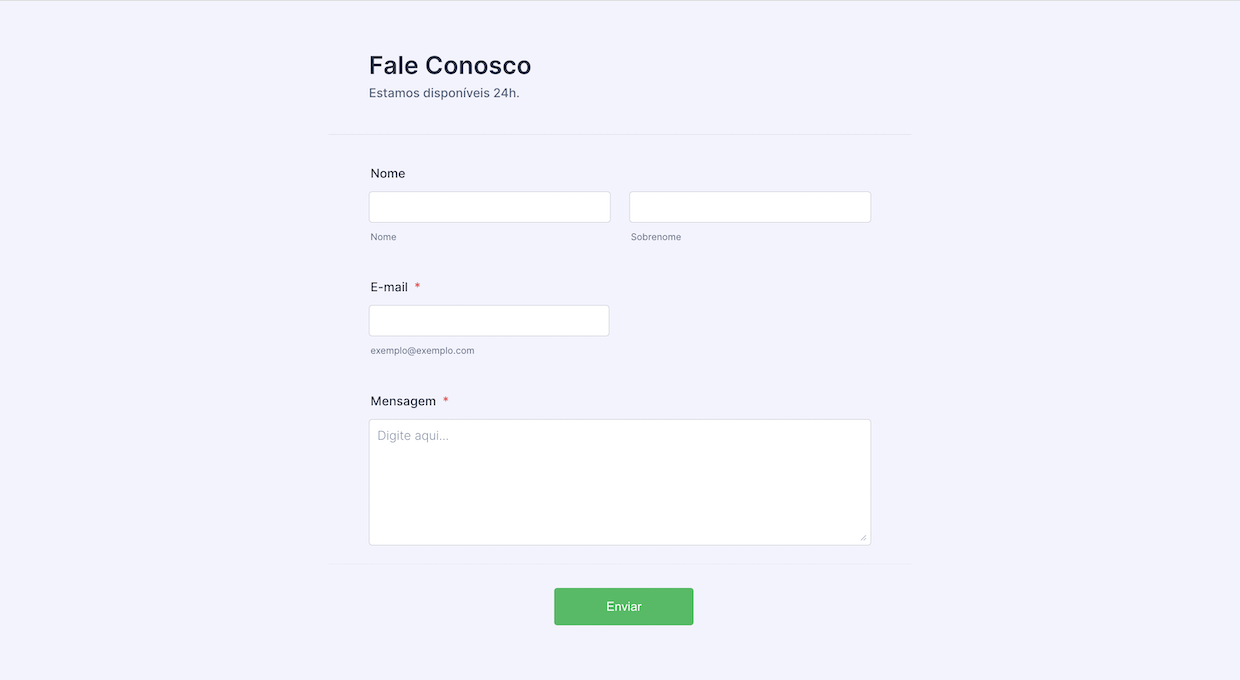Click the E-mail field label
This screenshot has width=1240, height=680.
click(389, 287)
